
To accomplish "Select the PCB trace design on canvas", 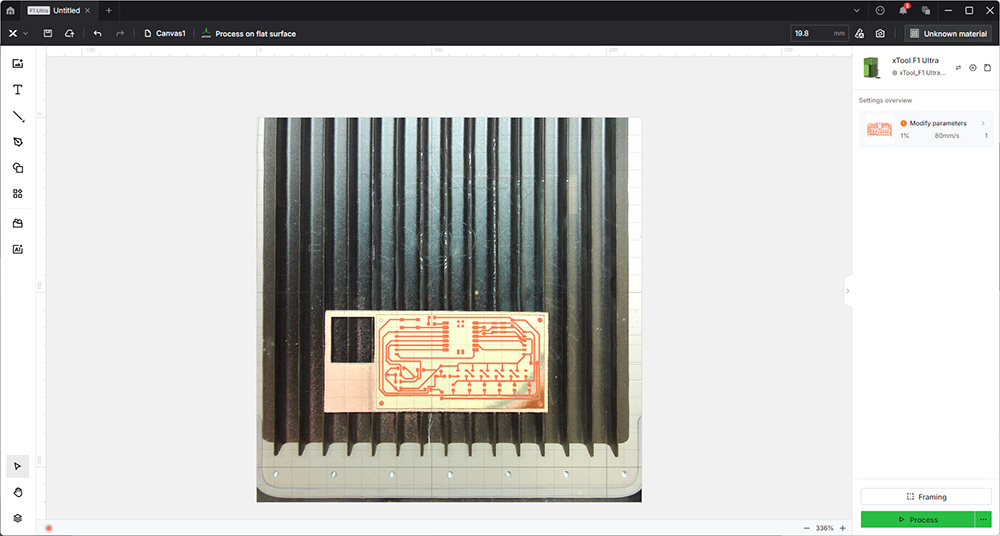I will click(x=461, y=361).
